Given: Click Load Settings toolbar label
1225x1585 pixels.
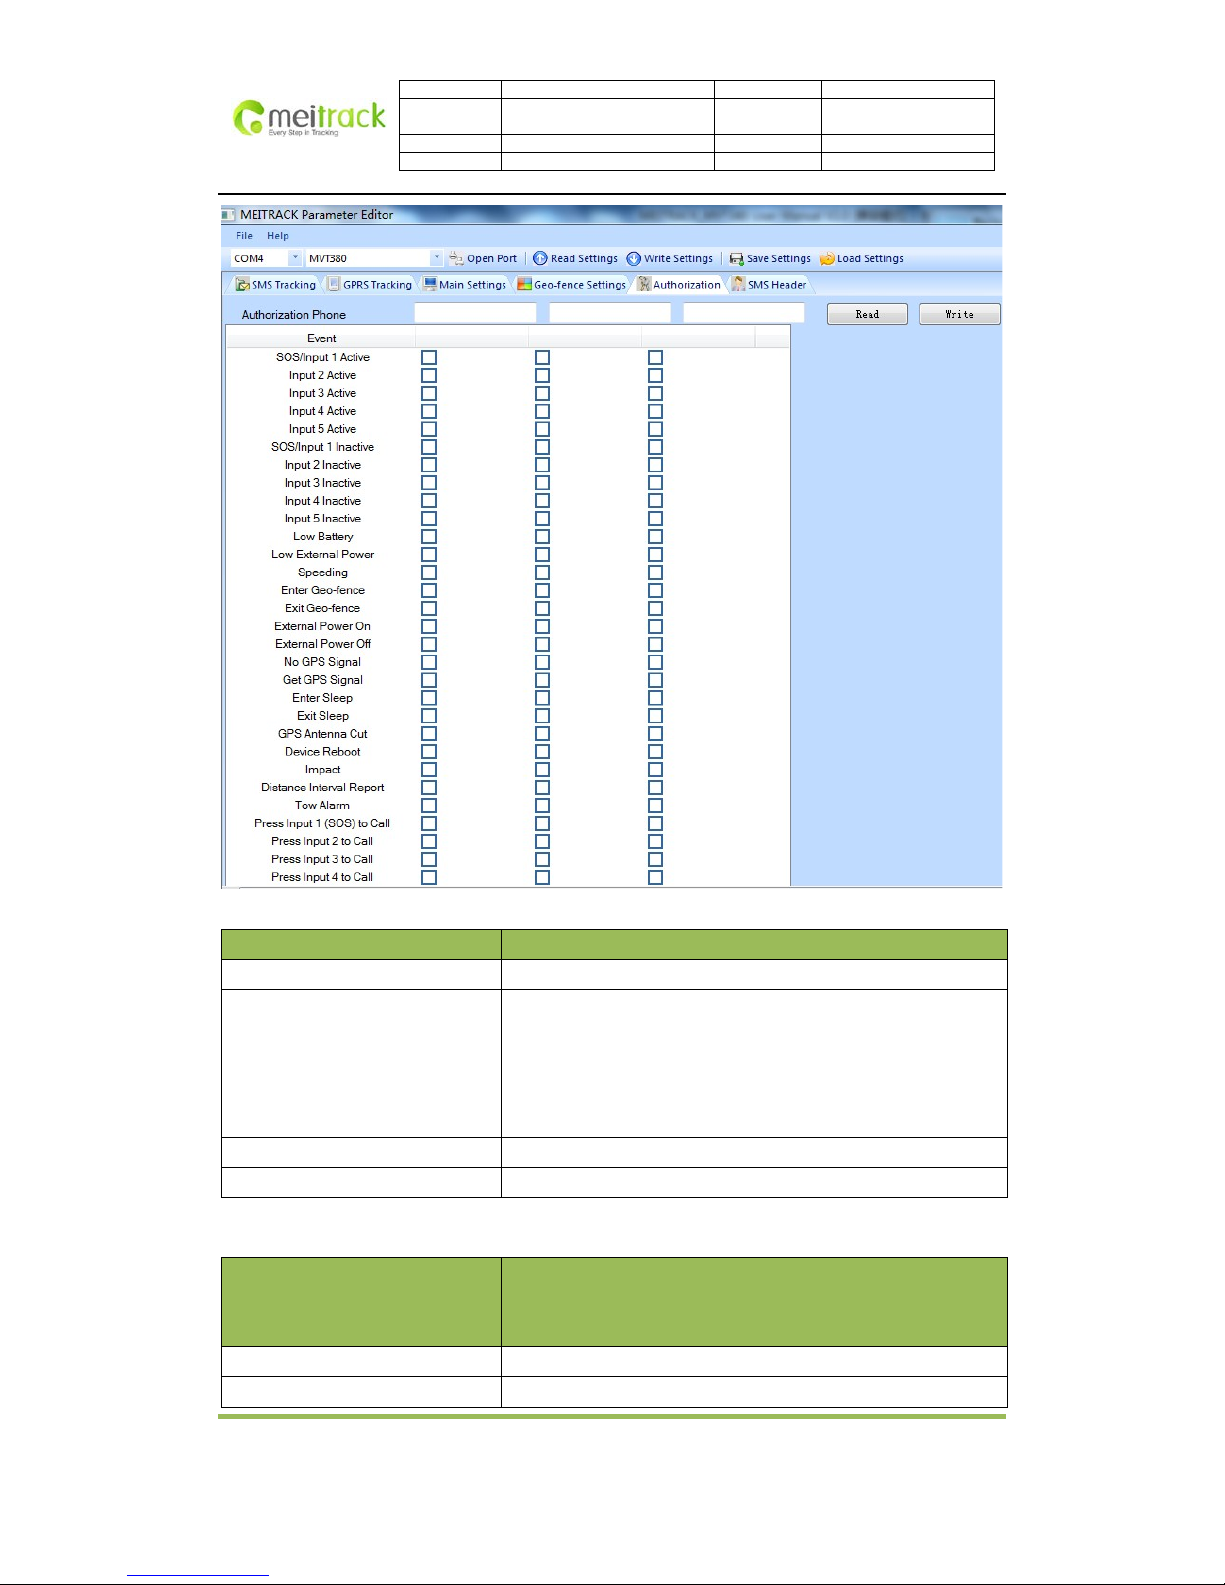Looking at the screenshot, I should (870, 258).
